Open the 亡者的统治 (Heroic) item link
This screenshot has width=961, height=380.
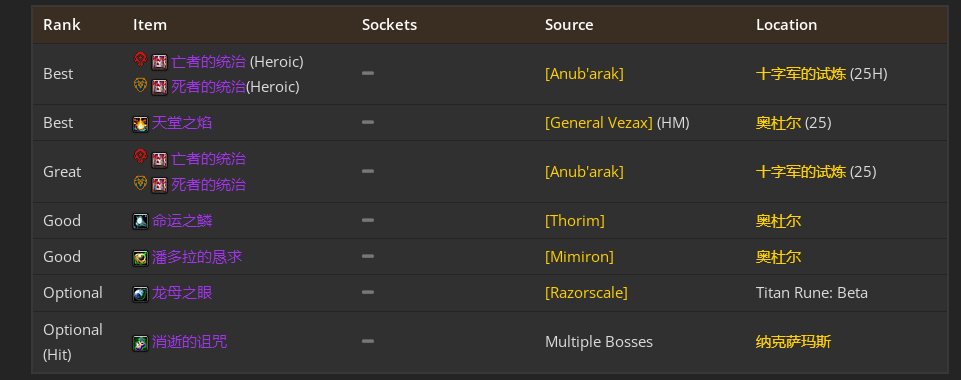click(208, 61)
